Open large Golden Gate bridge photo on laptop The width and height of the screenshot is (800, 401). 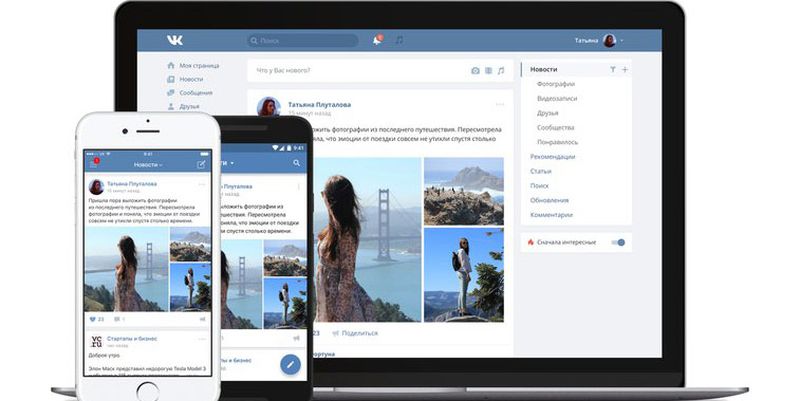pos(368,240)
